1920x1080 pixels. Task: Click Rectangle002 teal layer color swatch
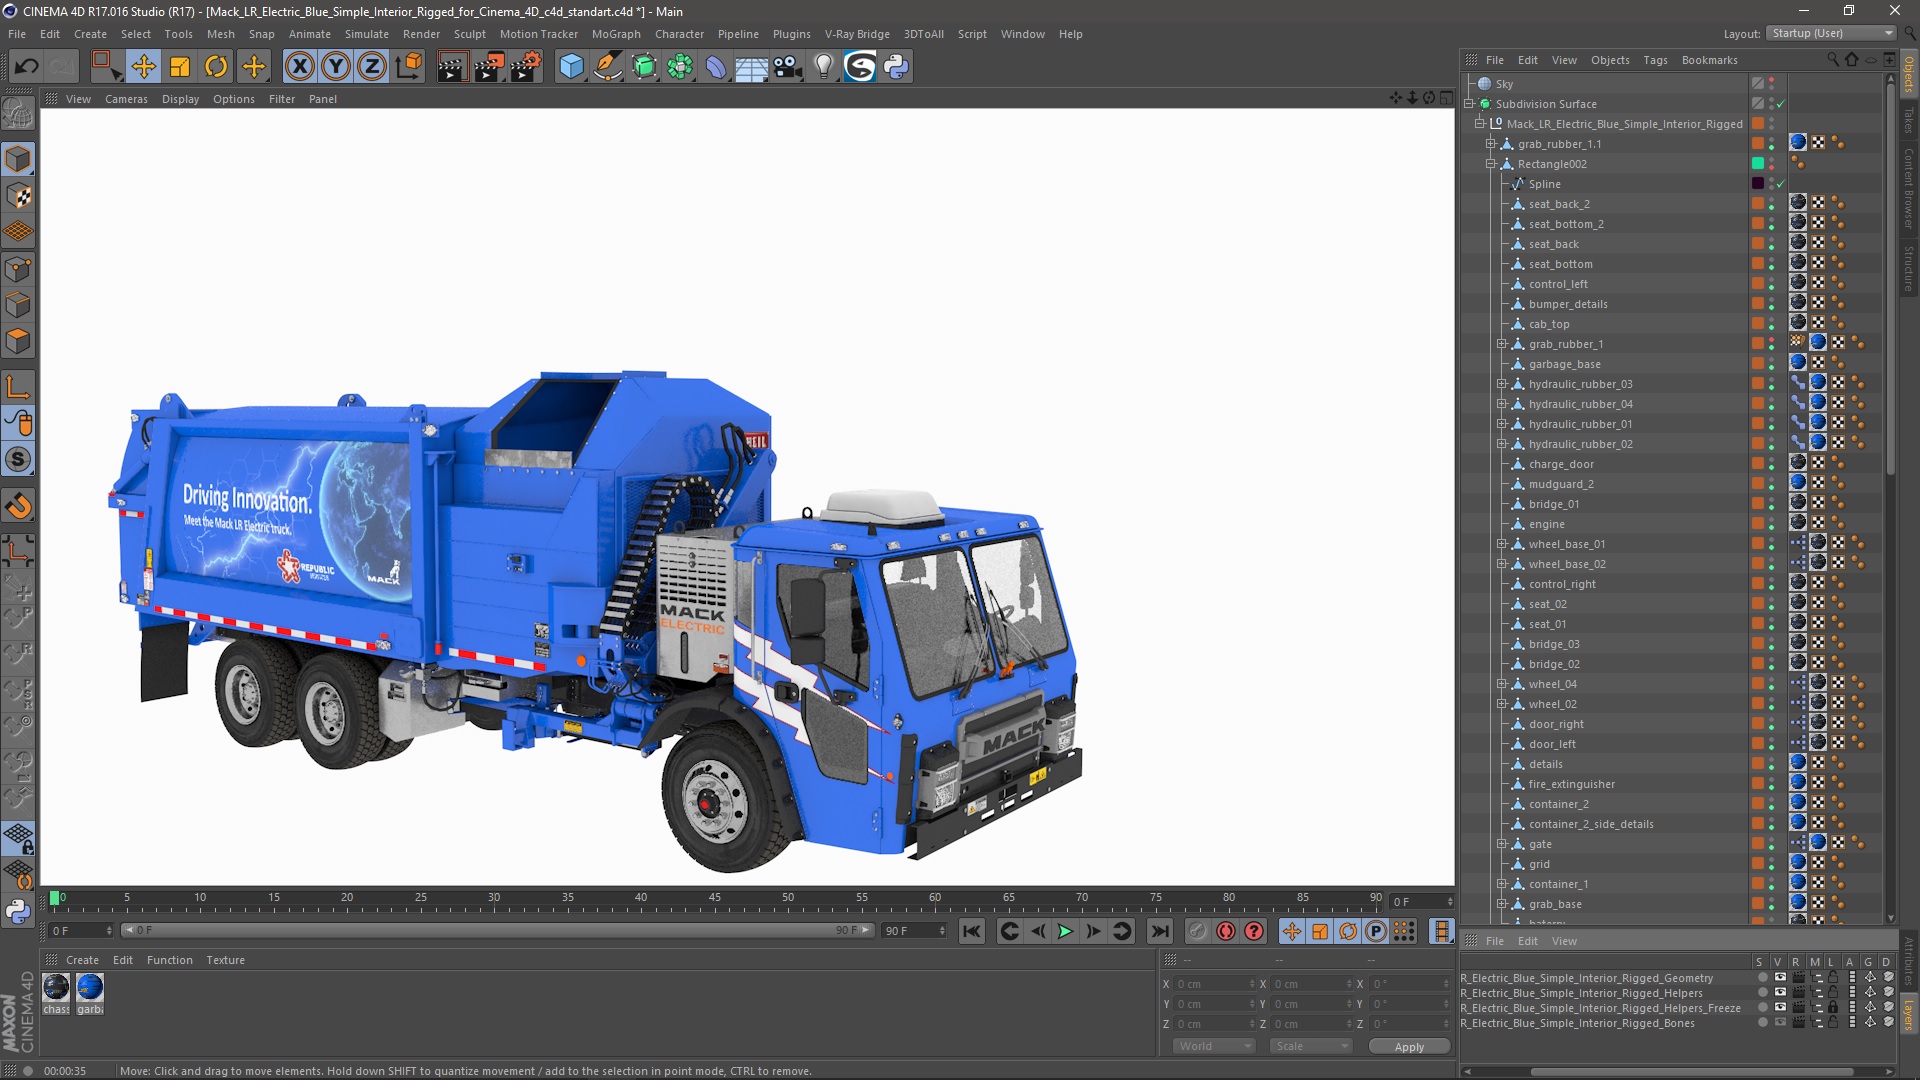click(x=1758, y=164)
